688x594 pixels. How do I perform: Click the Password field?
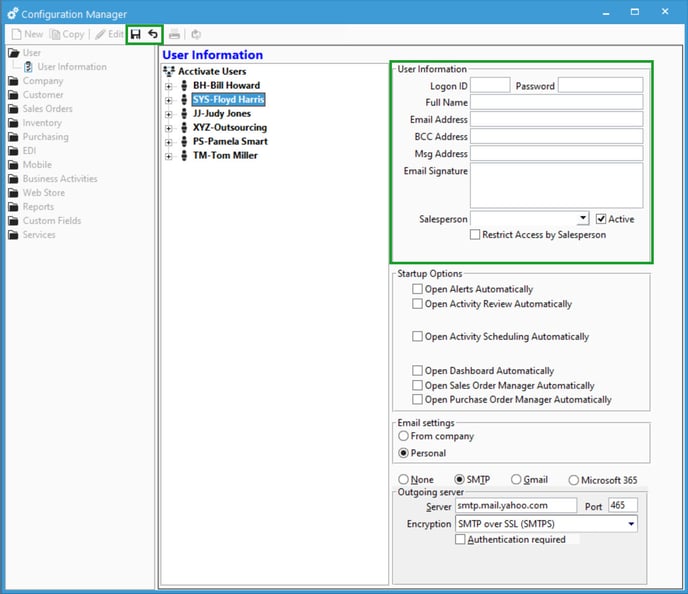point(601,85)
